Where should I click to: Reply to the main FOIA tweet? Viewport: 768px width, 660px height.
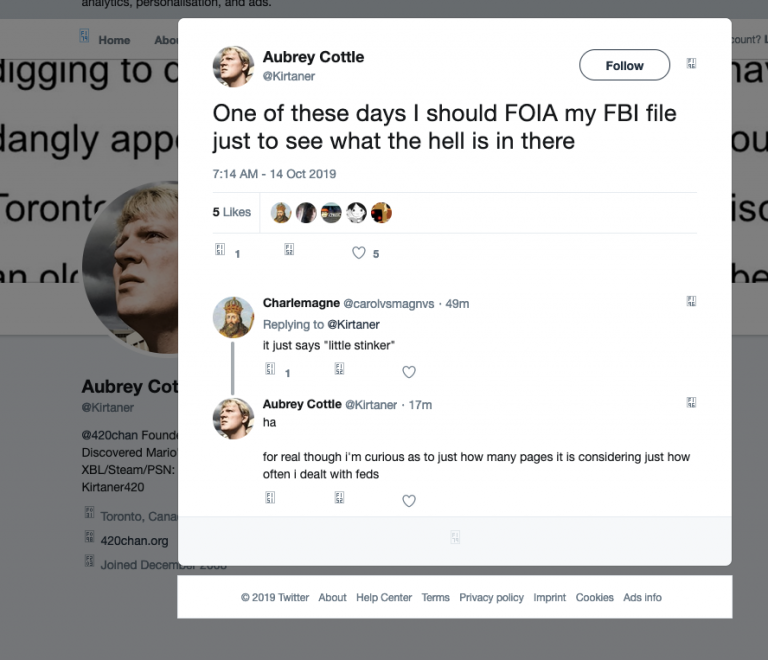click(221, 252)
